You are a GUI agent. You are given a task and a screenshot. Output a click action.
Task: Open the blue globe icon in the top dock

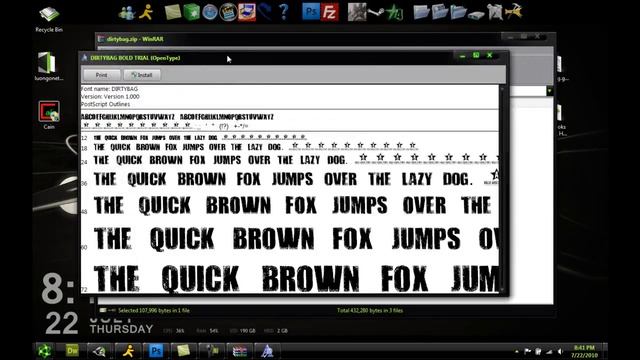[210, 12]
